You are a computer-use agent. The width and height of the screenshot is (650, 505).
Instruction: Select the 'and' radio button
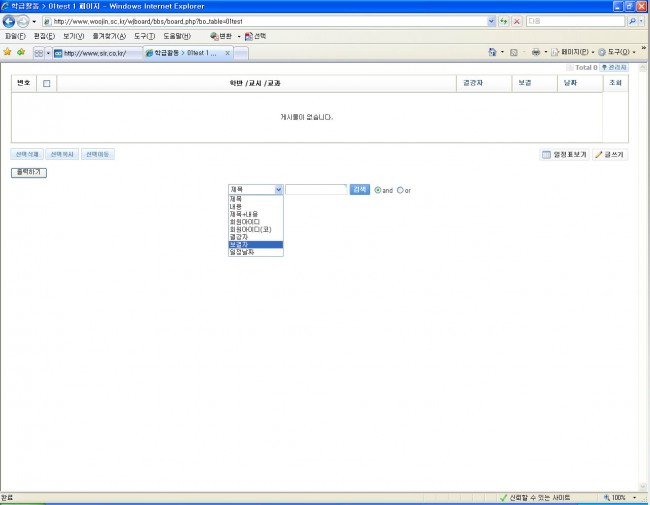tap(378, 190)
